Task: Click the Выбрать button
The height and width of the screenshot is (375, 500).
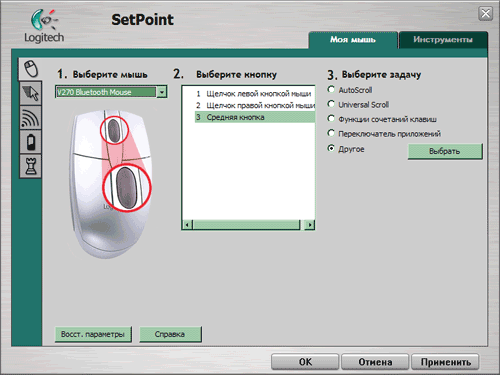Action: [x=445, y=151]
